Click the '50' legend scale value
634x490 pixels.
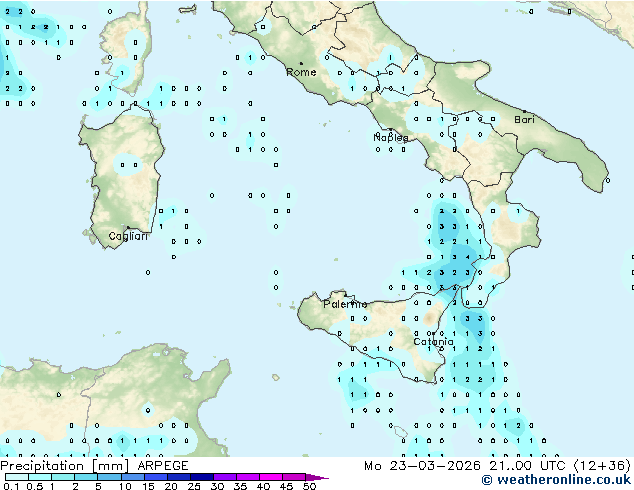point(310,486)
